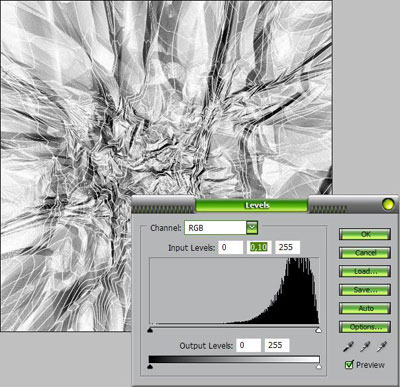
Task: Click the Save... button
Action: tap(365, 290)
